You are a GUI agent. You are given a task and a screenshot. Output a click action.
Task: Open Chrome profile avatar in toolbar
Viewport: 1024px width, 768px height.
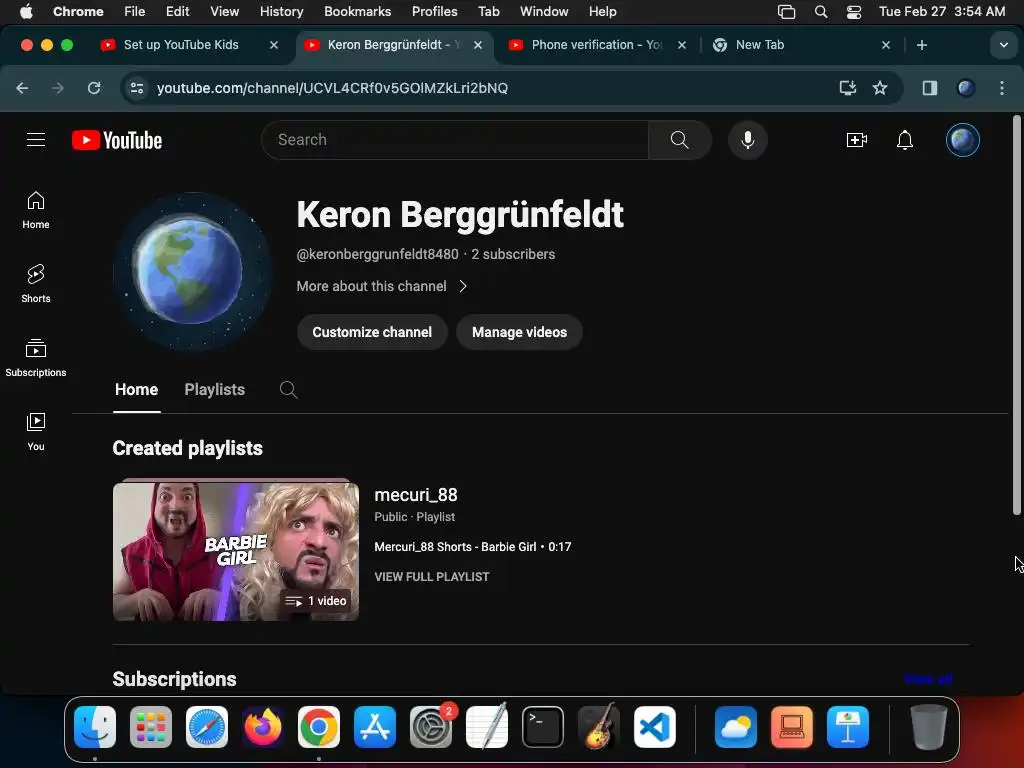(x=965, y=88)
